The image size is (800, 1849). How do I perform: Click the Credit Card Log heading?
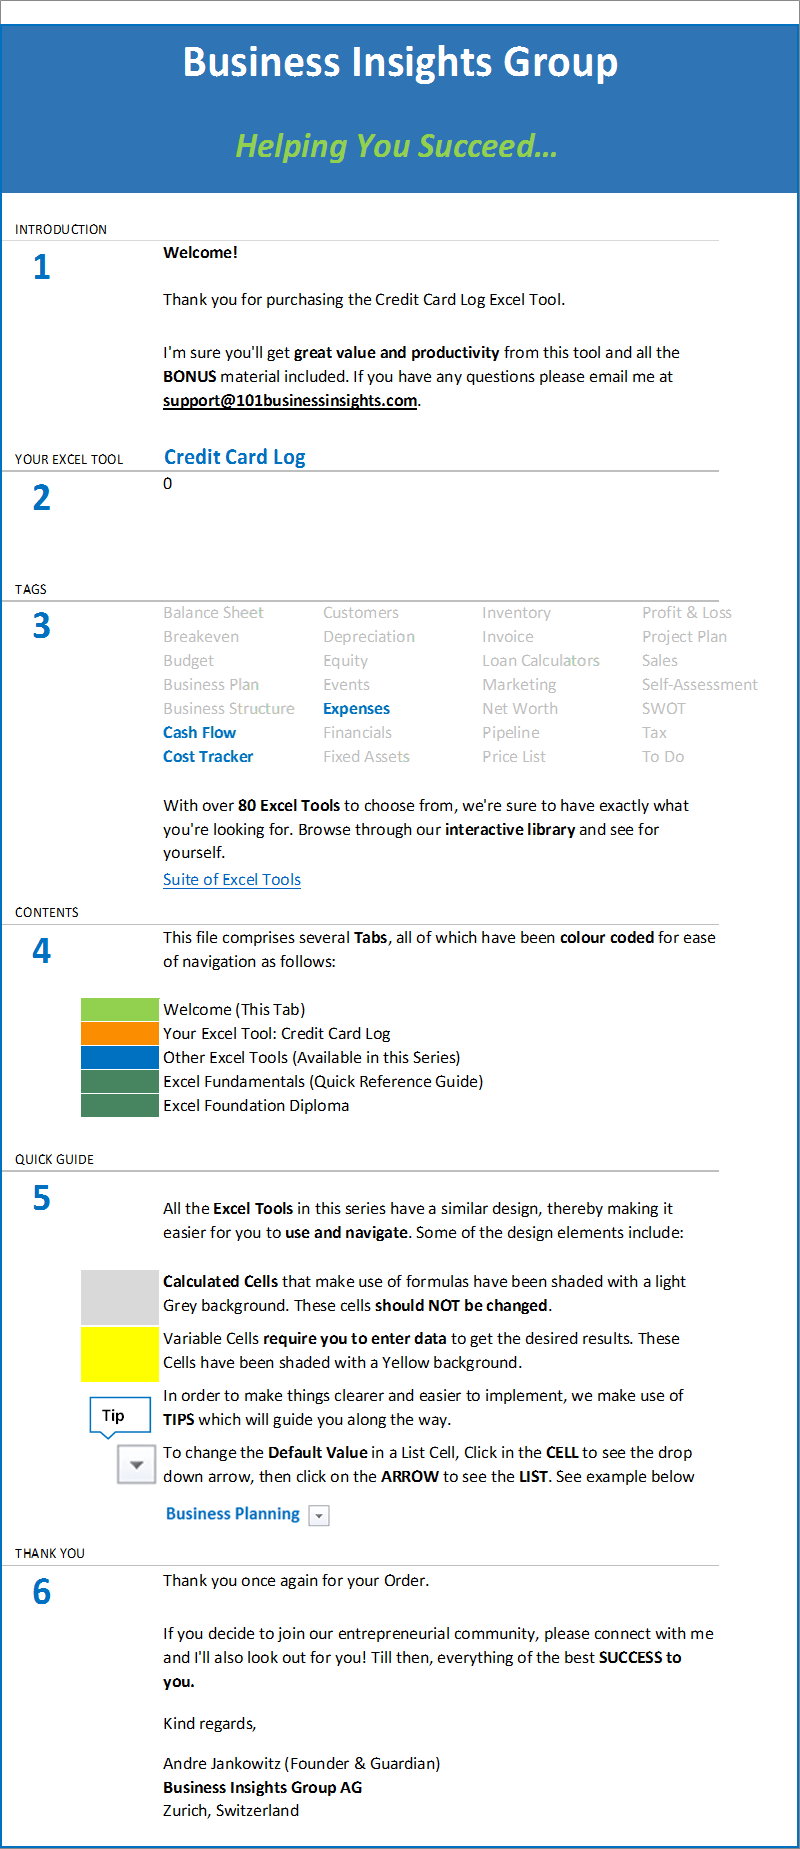(x=235, y=457)
